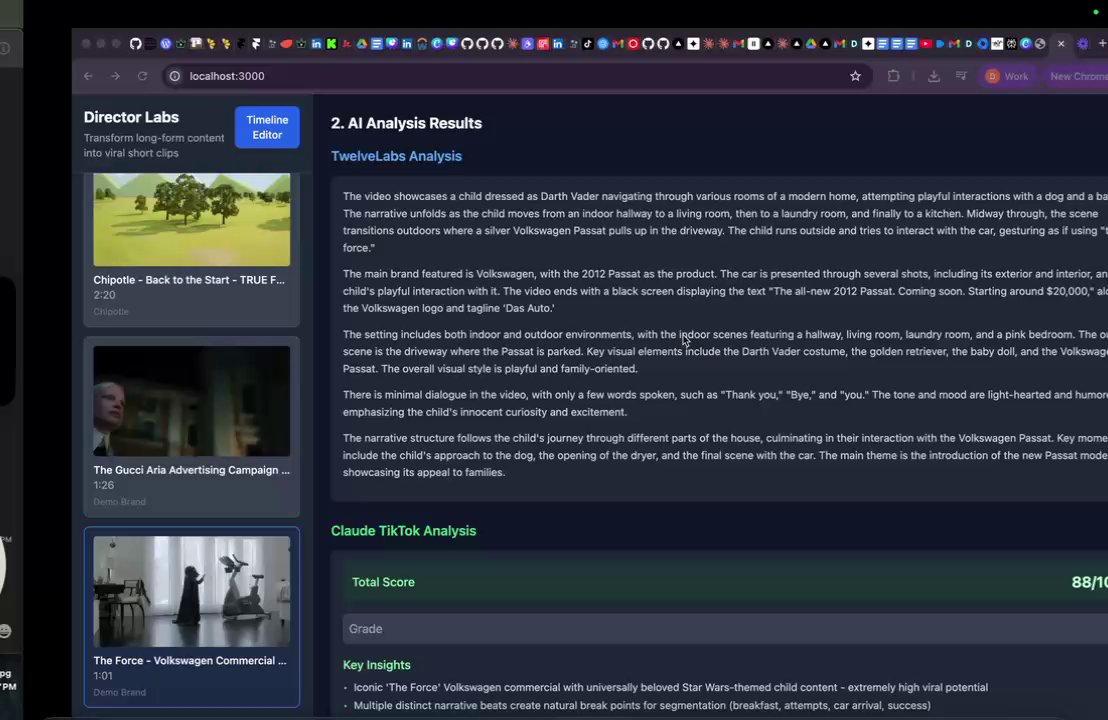Select The Force Volkswagen thumbnail
The image size is (1108, 720).
[x=191, y=591]
